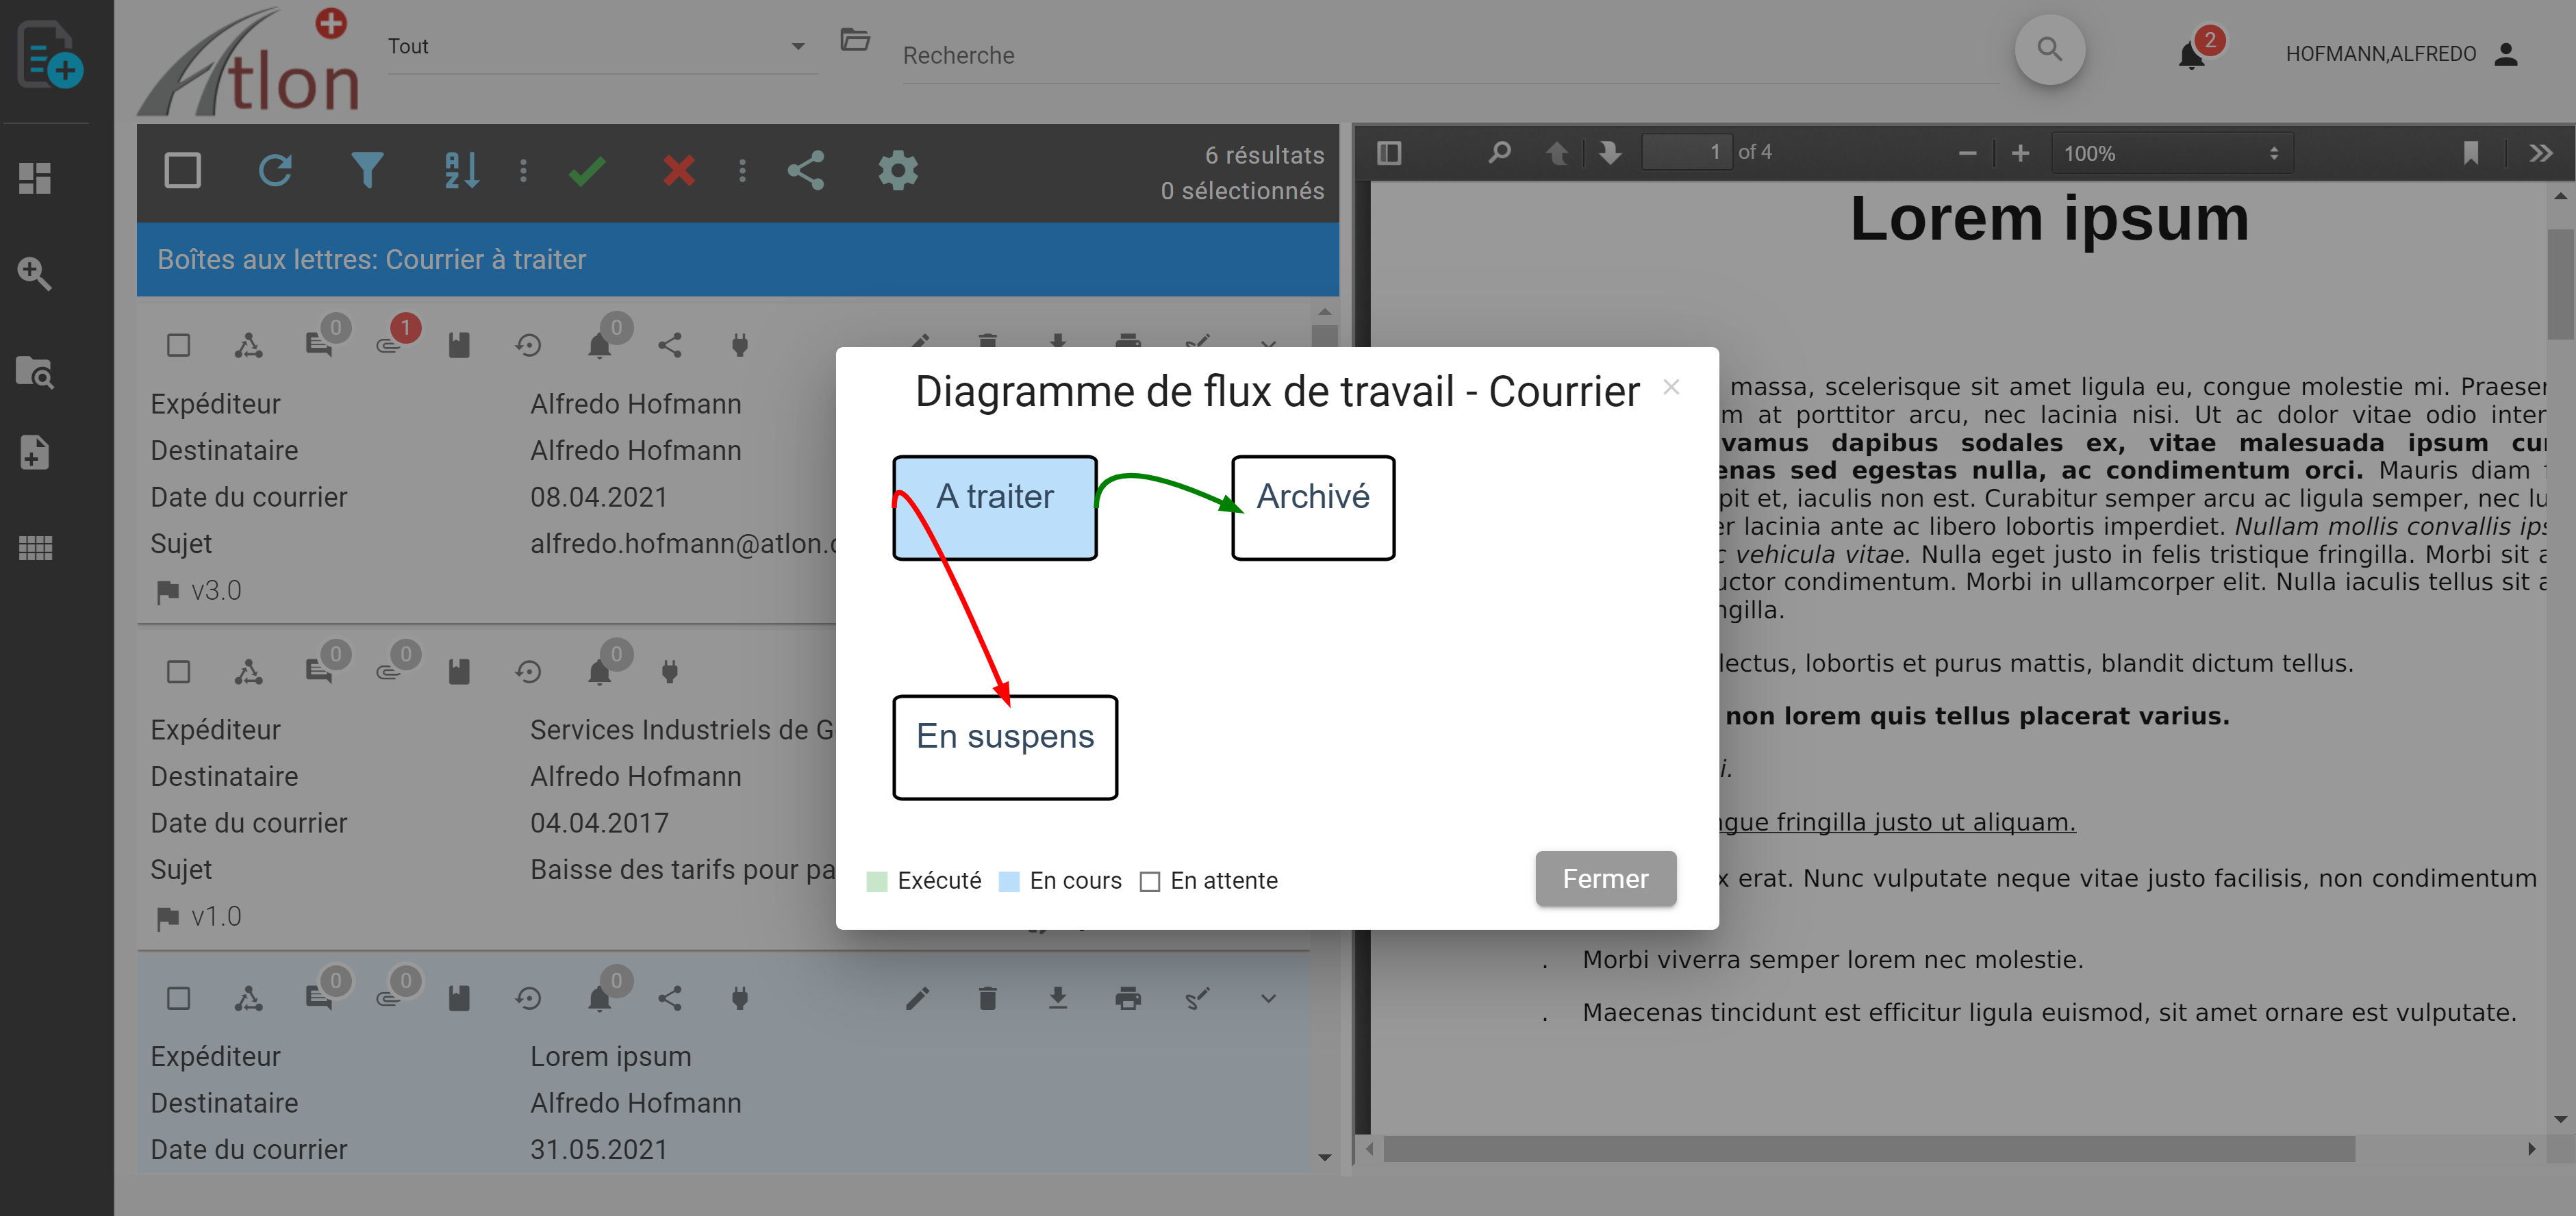
Task: Open the three-dot menu after the sort icon
Action: [523, 171]
